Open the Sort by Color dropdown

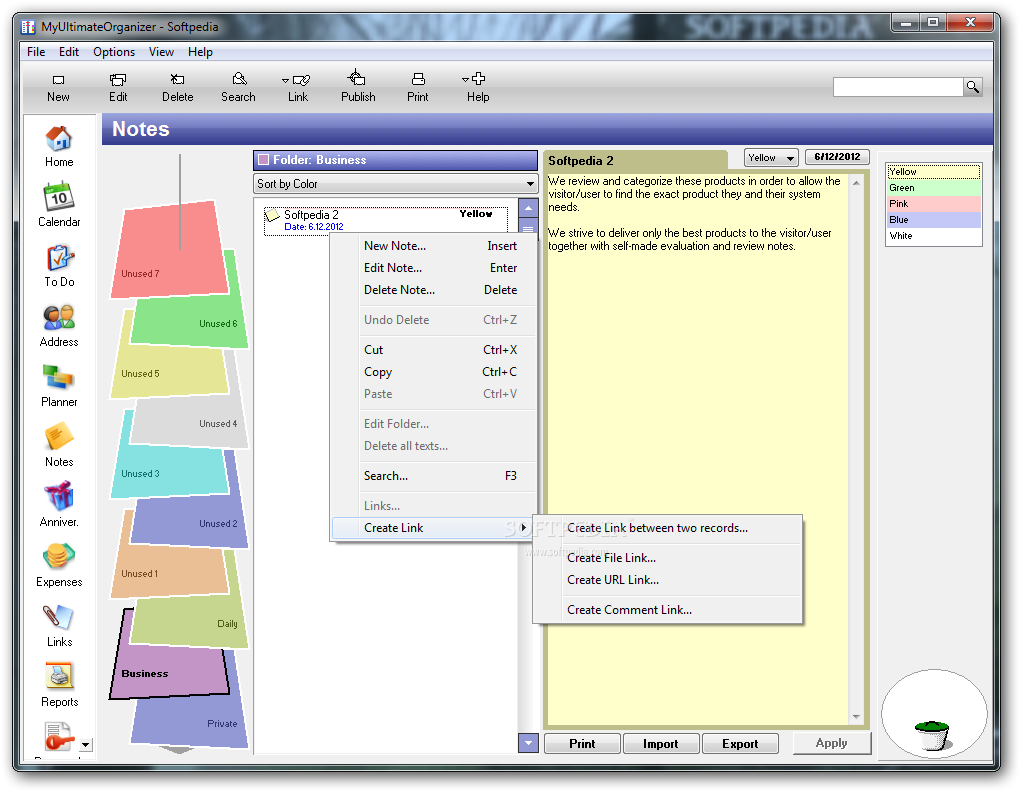pyautogui.click(x=395, y=184)
